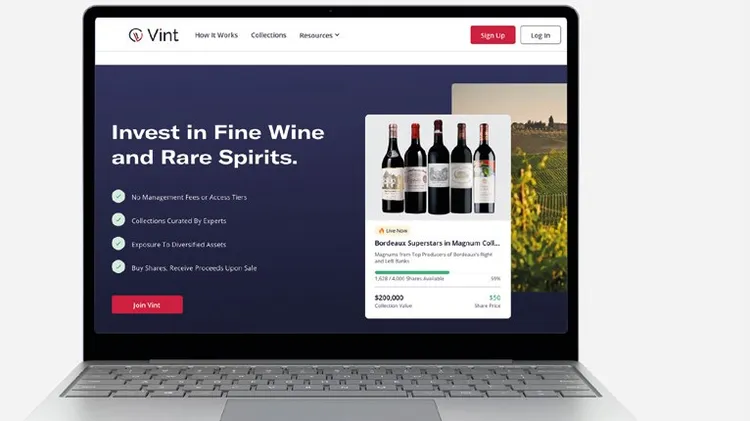Screen dimensions: 750x421
Task: Click the vineyard background photo
Action: [539, 188]
